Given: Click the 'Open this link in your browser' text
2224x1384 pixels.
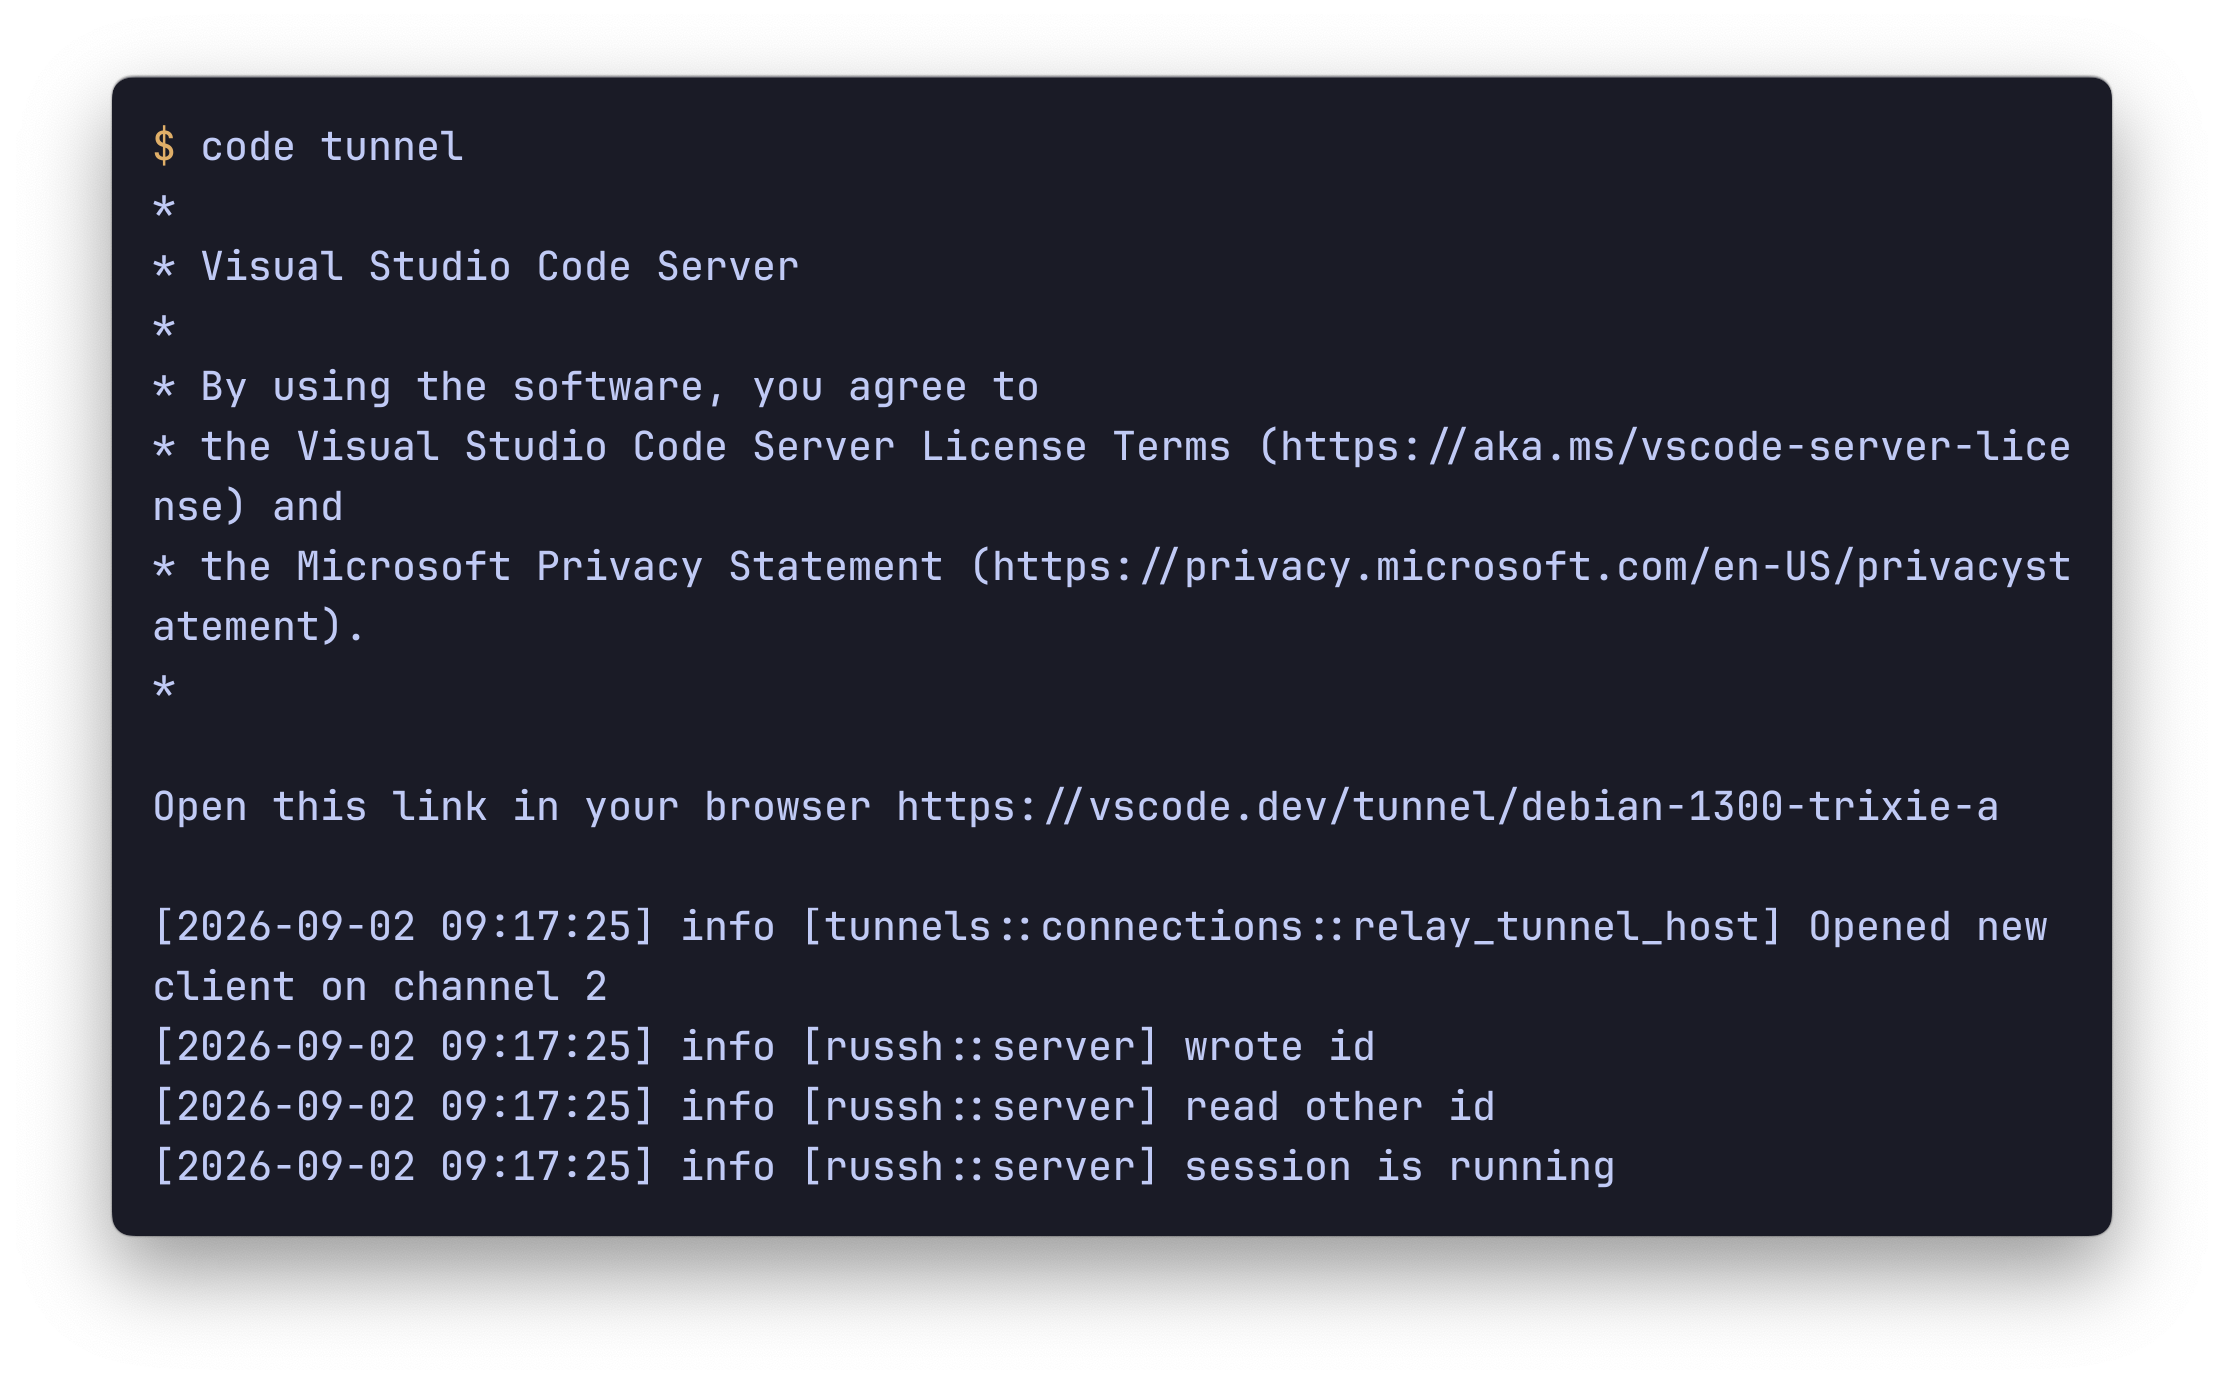Looking at the screenshot, I should pos(512,807).
